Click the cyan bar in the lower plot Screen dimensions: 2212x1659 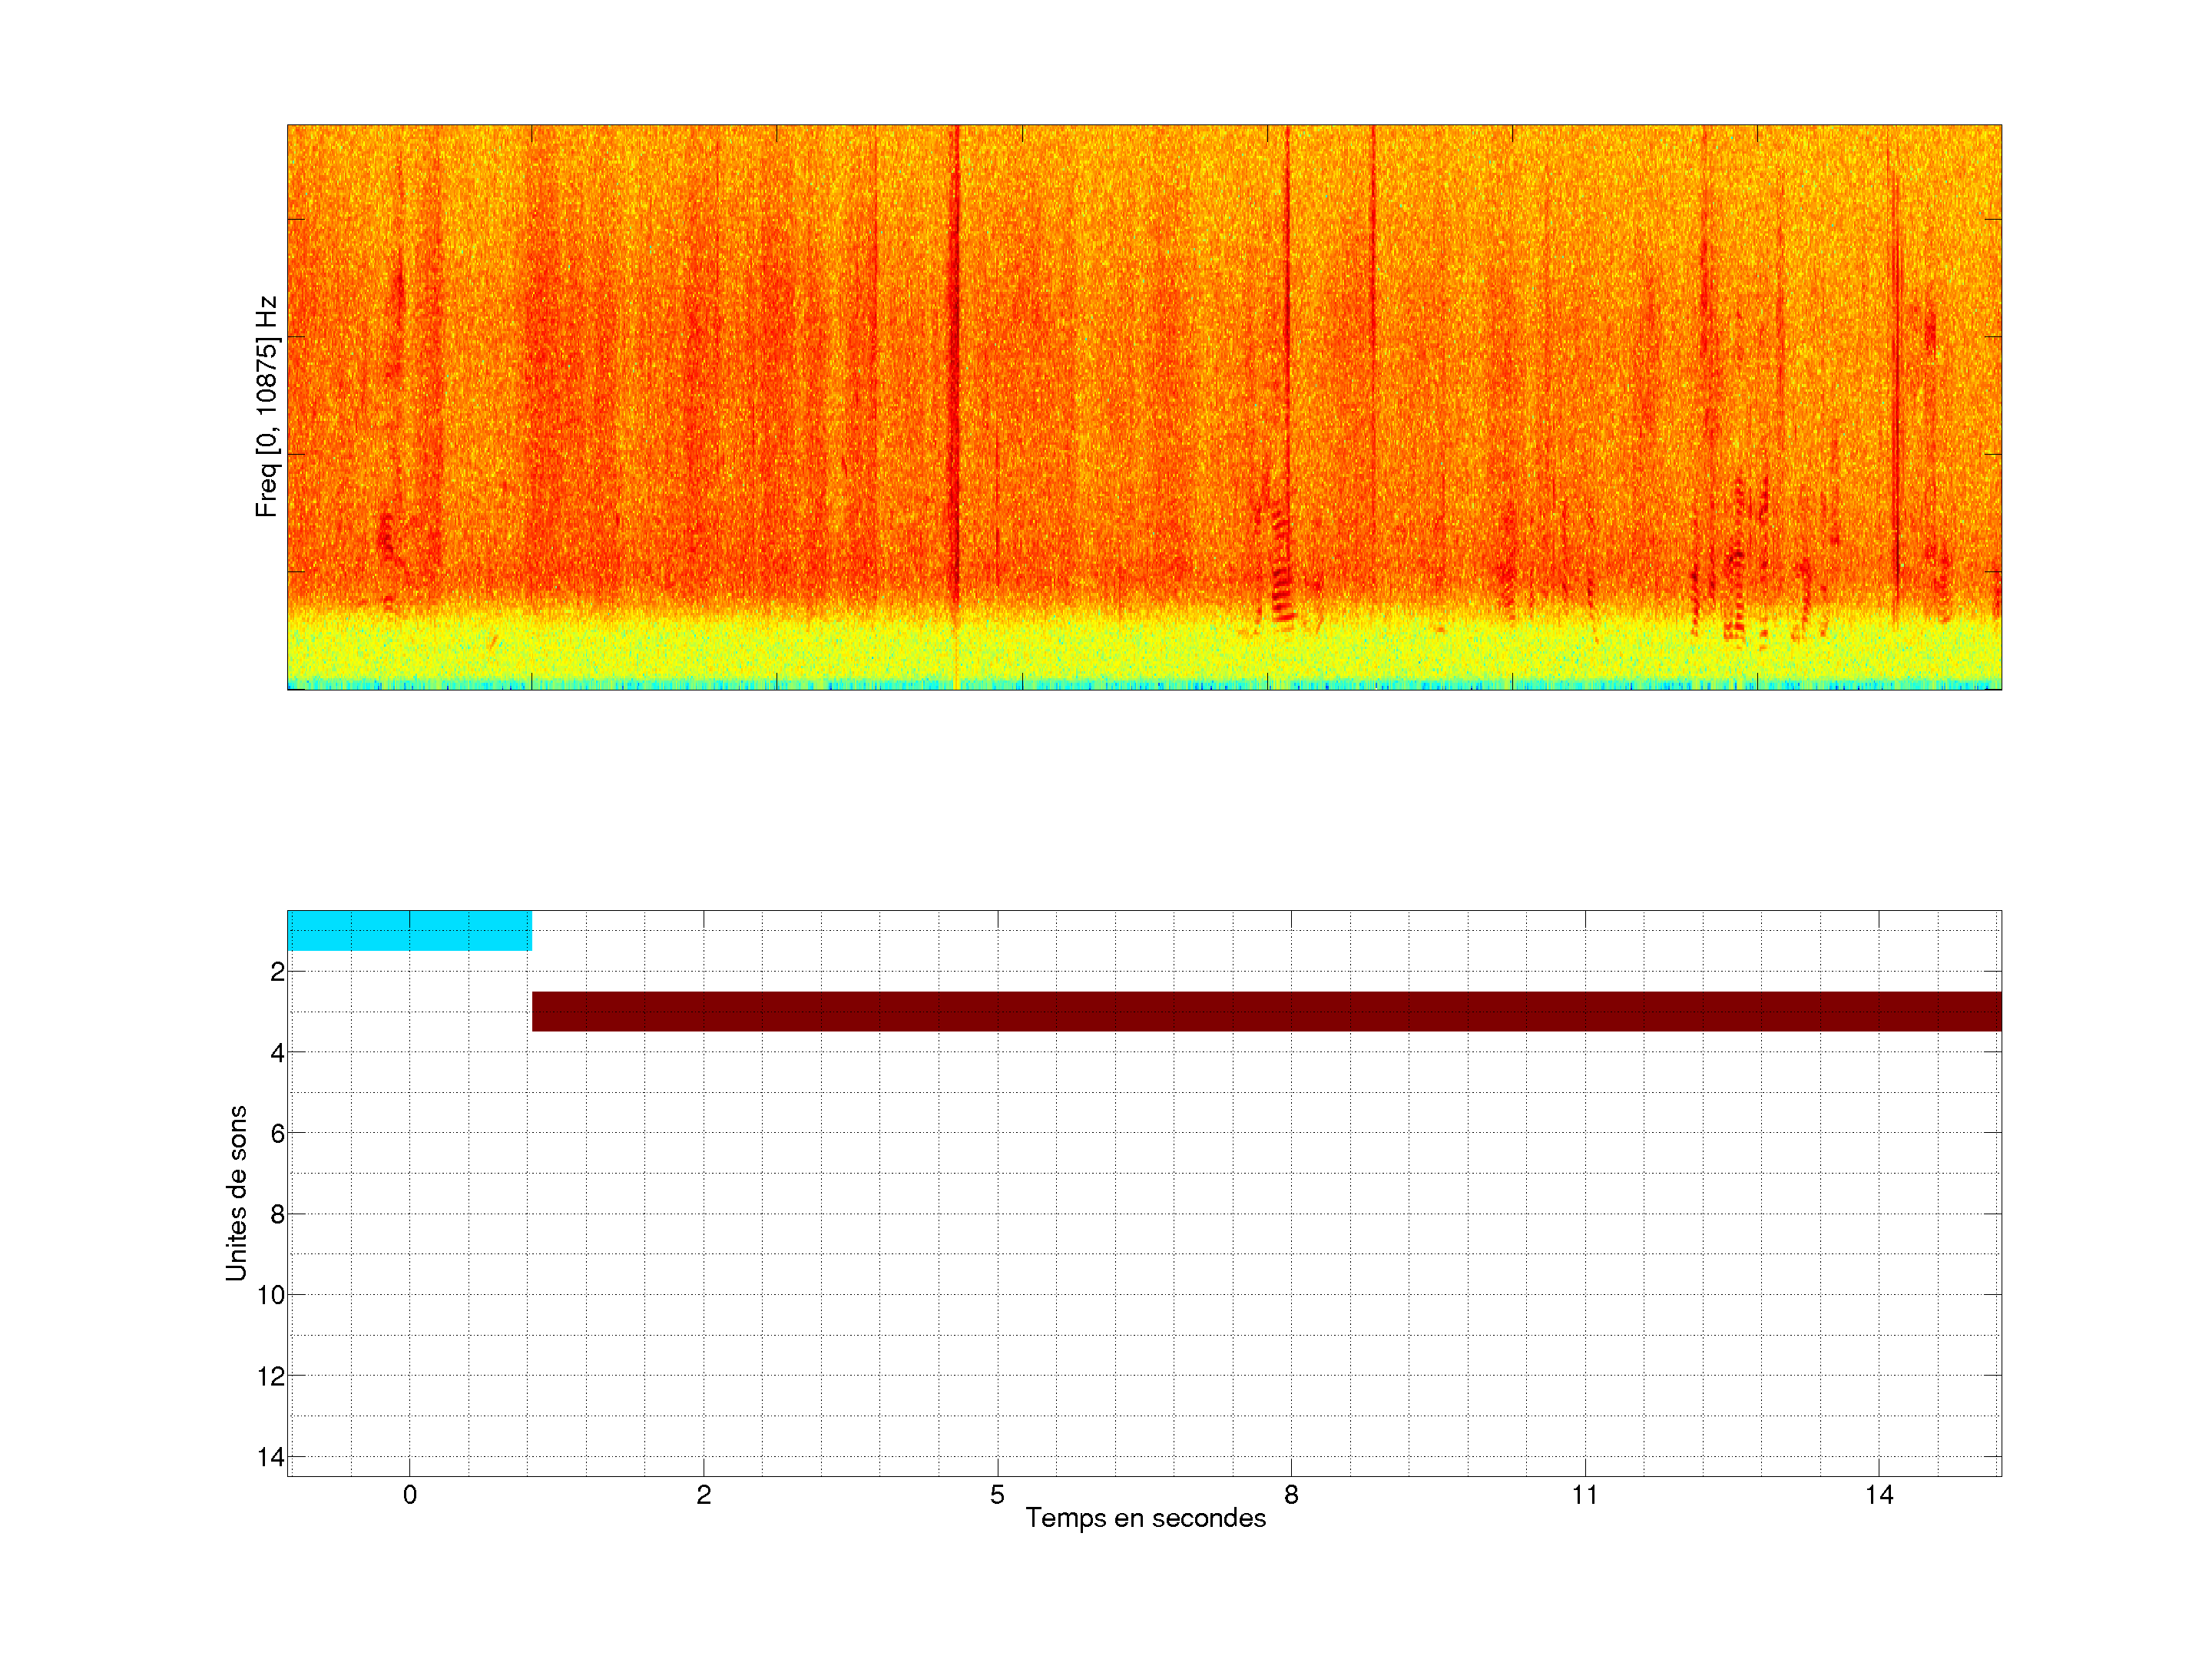[409, 930]
